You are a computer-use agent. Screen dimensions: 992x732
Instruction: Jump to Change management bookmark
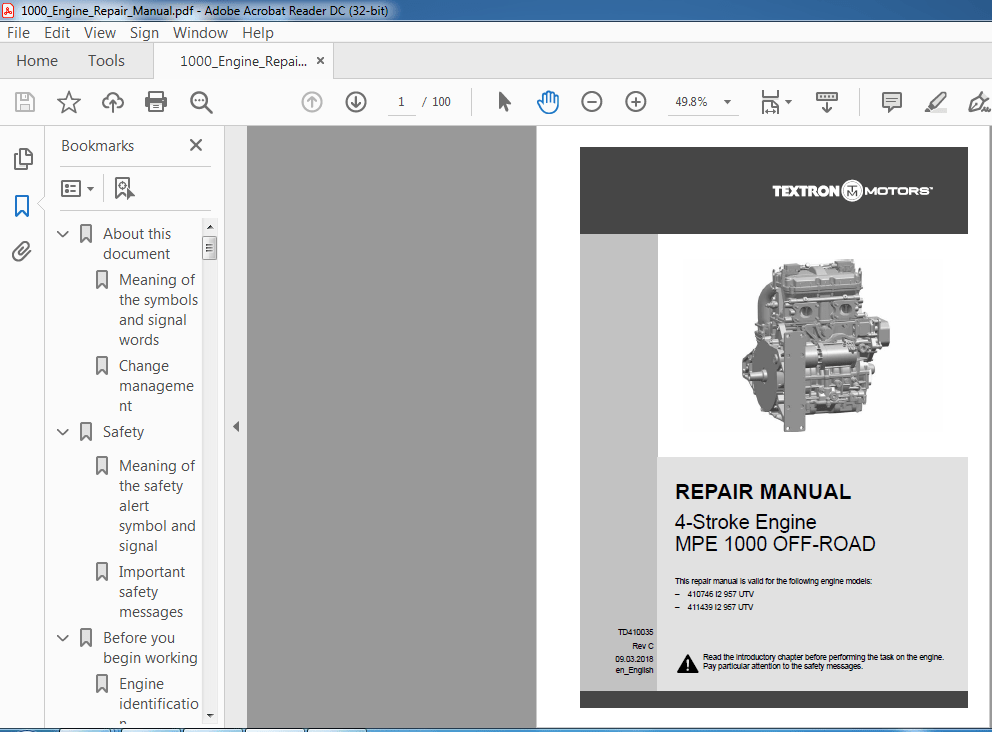click(x=156, y=386)
